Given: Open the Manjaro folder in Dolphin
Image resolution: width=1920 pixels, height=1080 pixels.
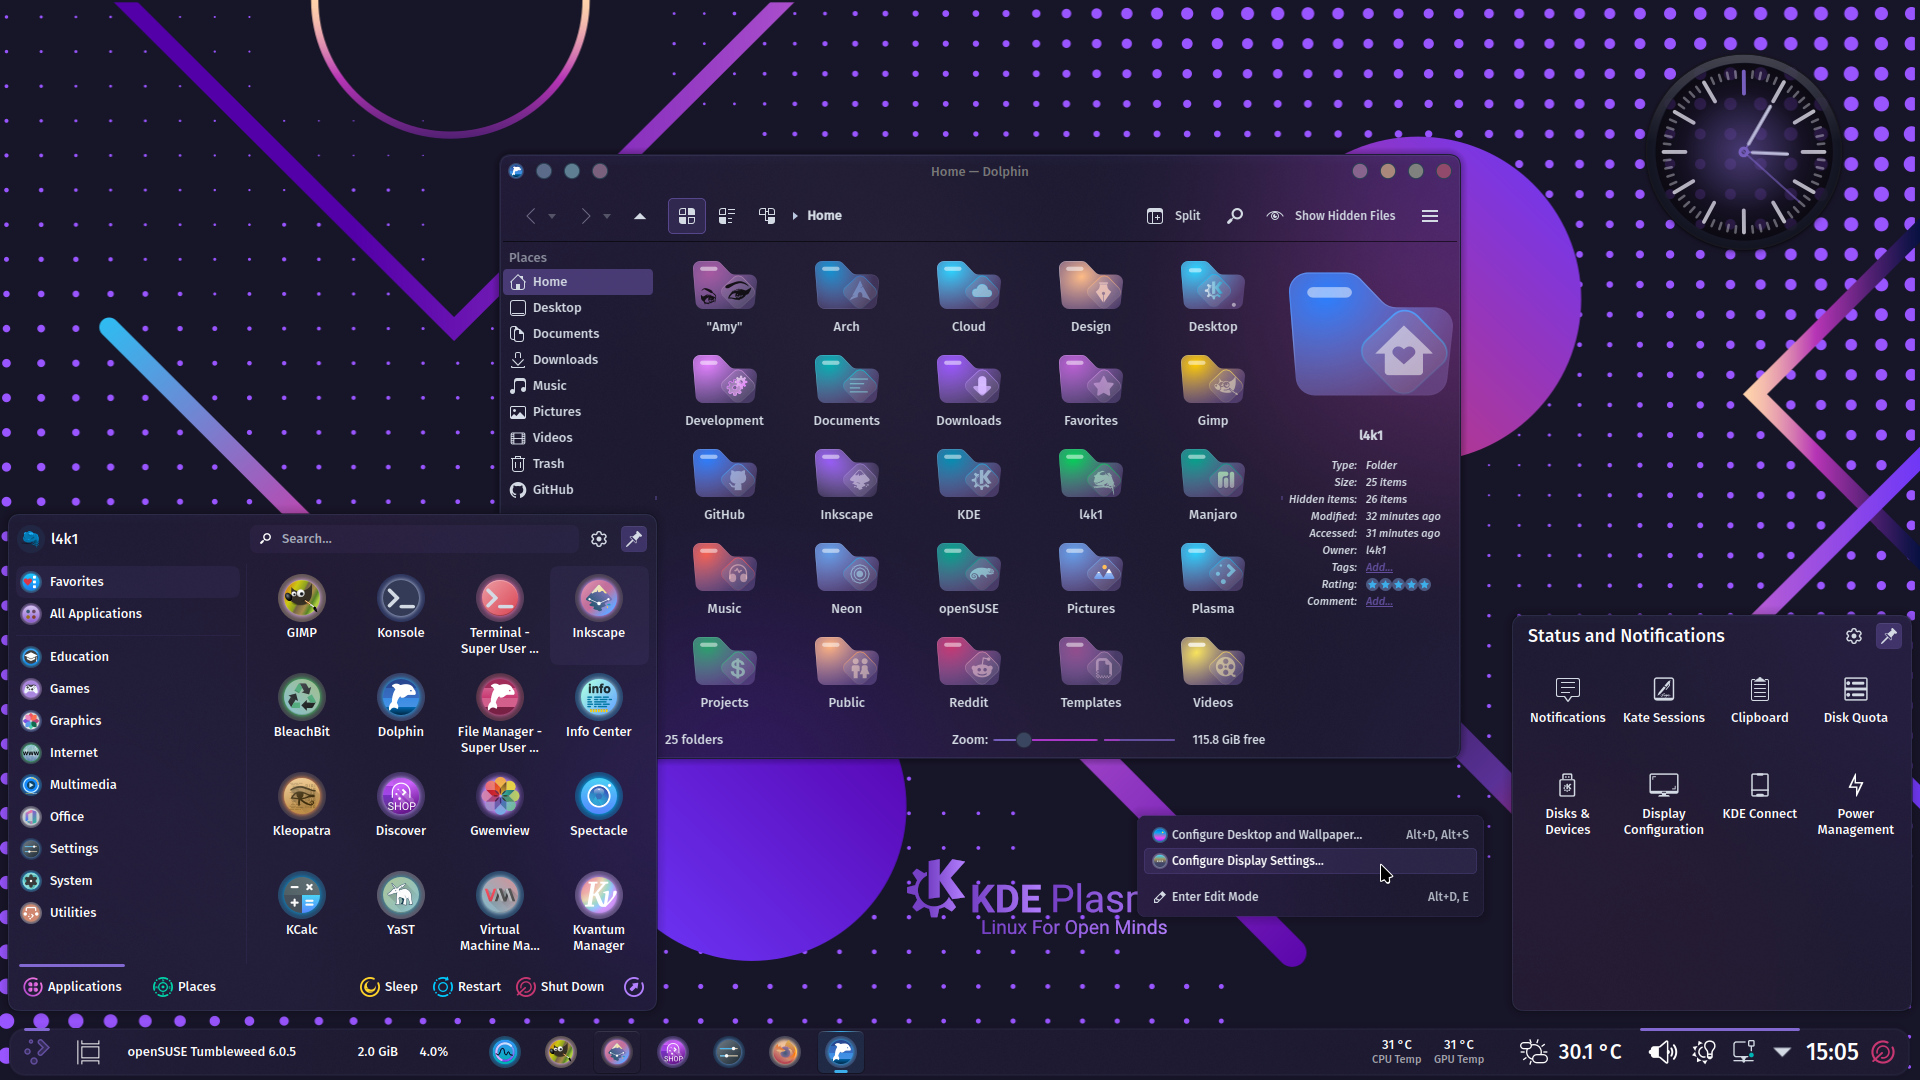Looking at the screenshot, I should 1213,486.
